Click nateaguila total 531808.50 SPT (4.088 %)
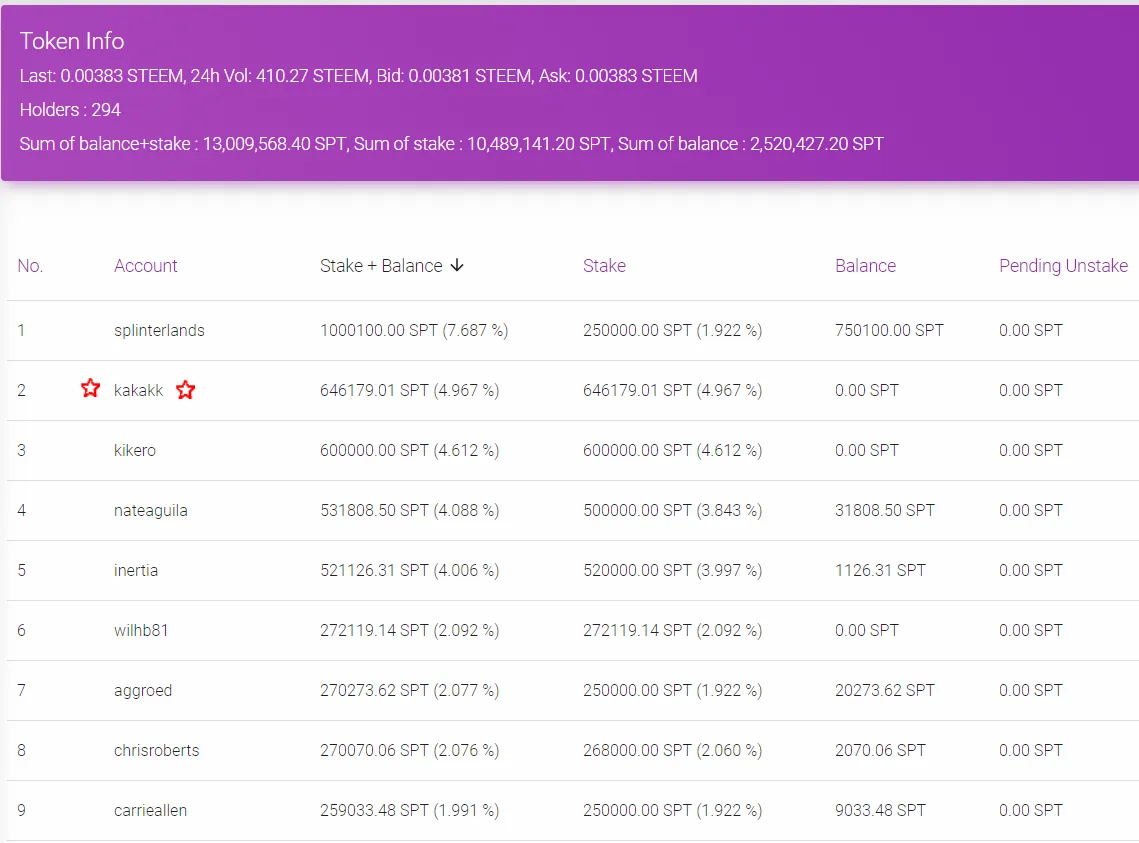 click(x=410, y=510)
